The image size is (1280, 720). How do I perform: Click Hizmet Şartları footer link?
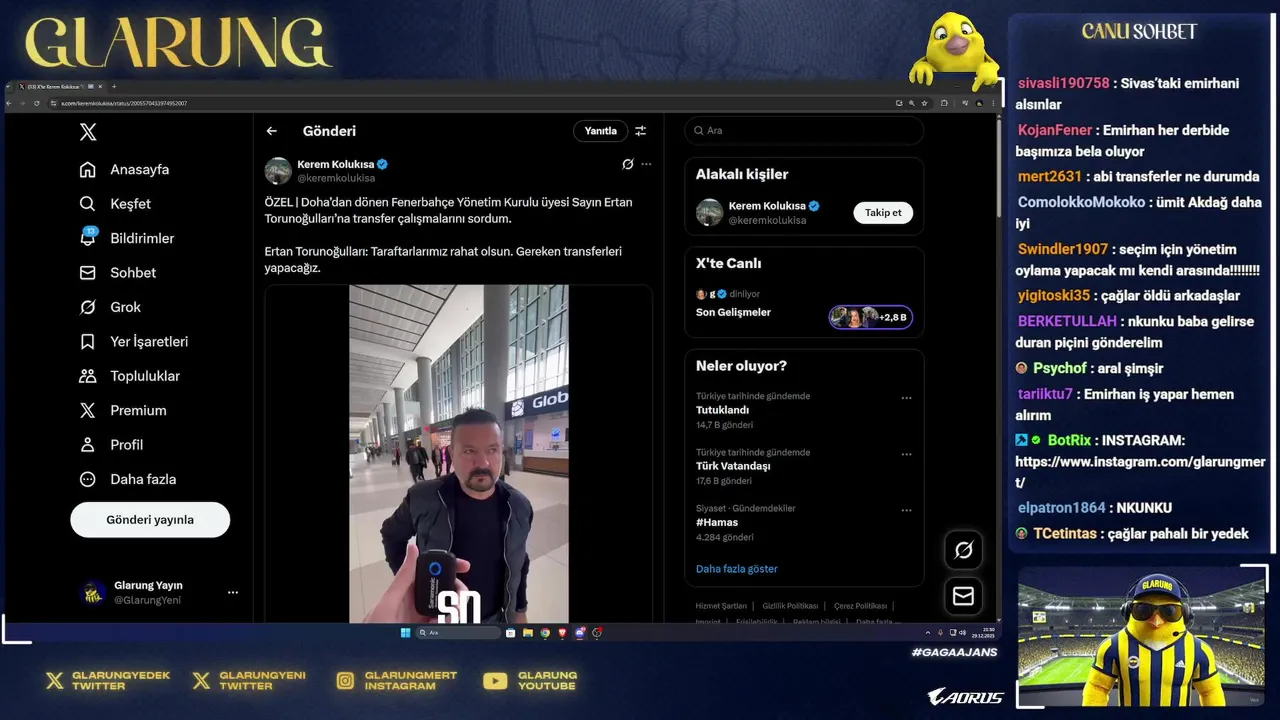click(721, 606)
